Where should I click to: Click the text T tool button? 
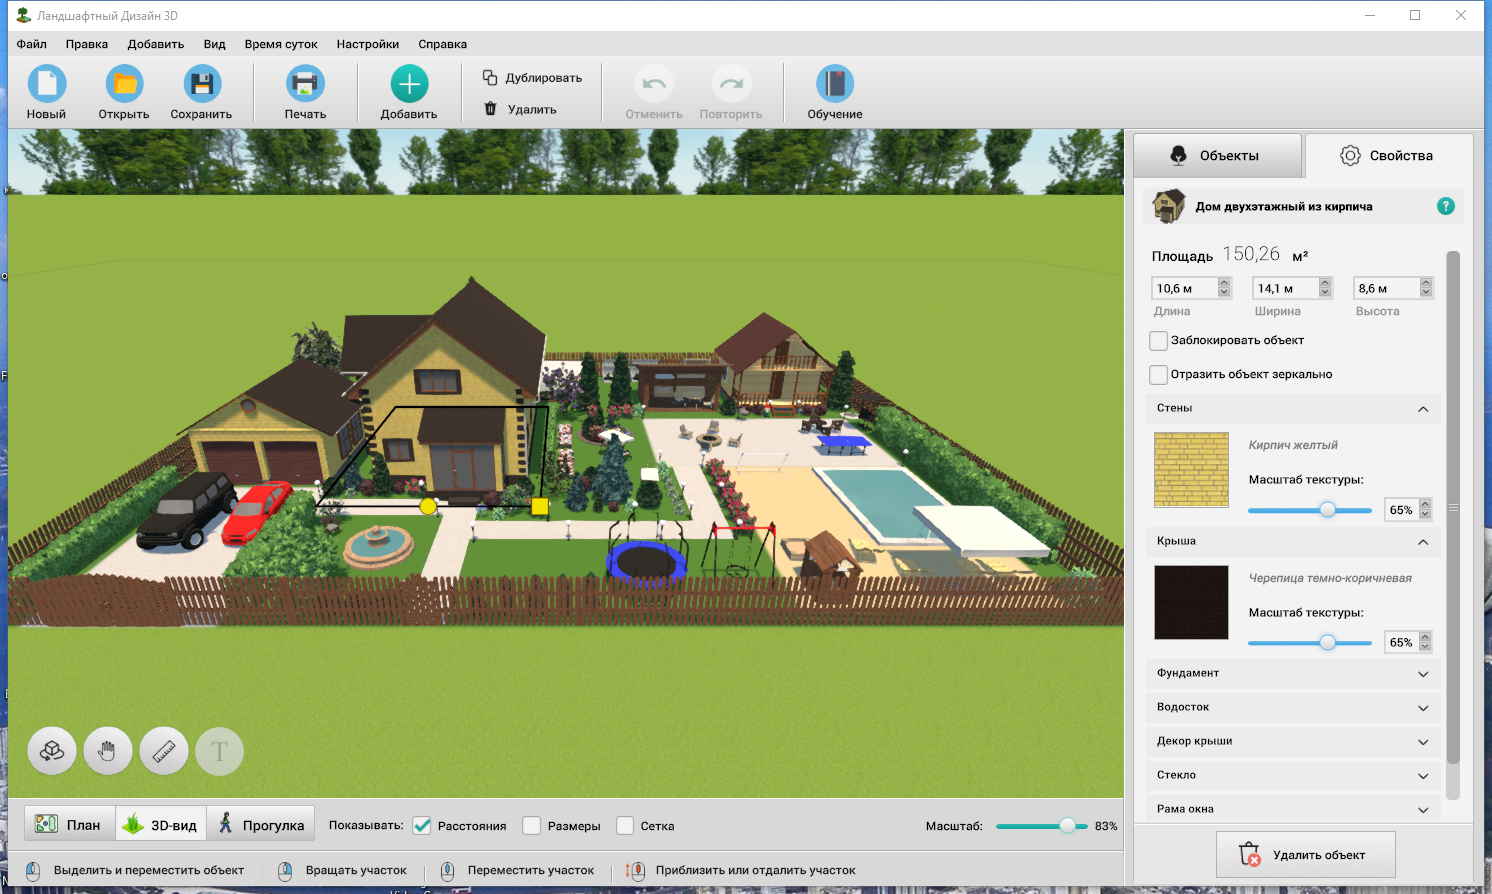(x=220, y=751)
